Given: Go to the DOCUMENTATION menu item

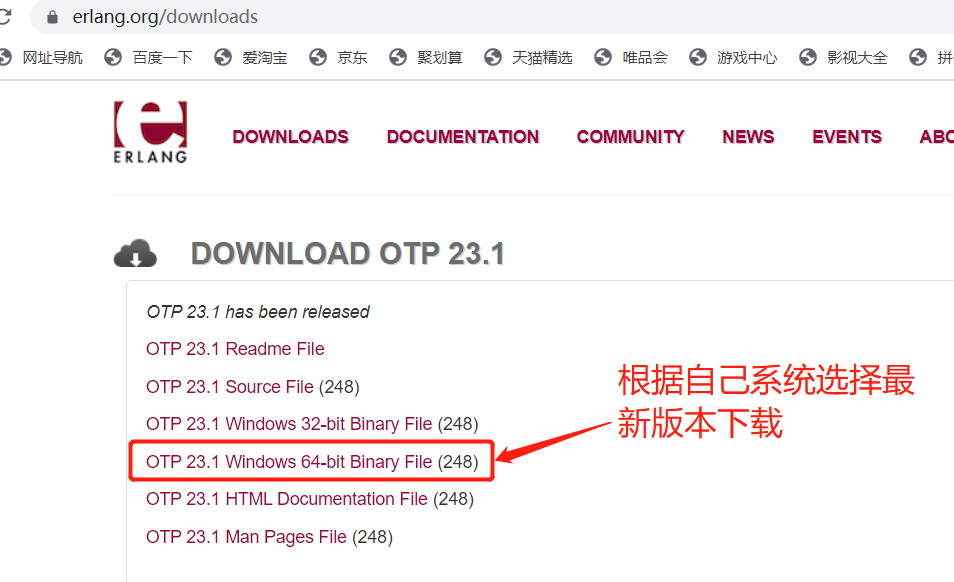Looking at the screenshot, I should click(x=463, y=137).
